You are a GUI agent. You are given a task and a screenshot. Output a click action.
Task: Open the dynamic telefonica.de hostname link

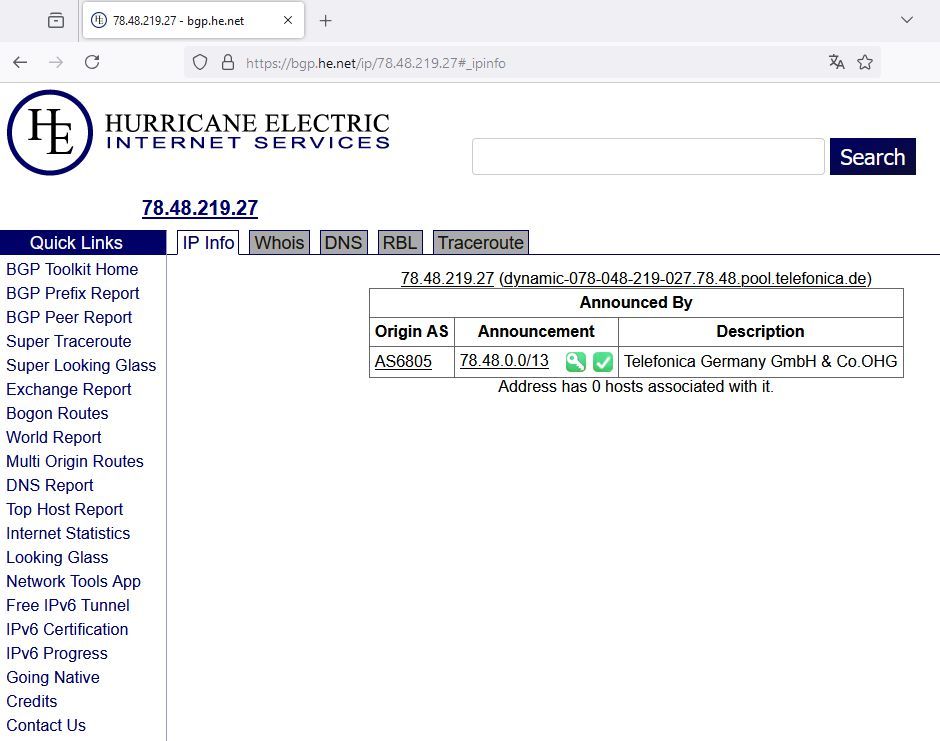(685, 279)
